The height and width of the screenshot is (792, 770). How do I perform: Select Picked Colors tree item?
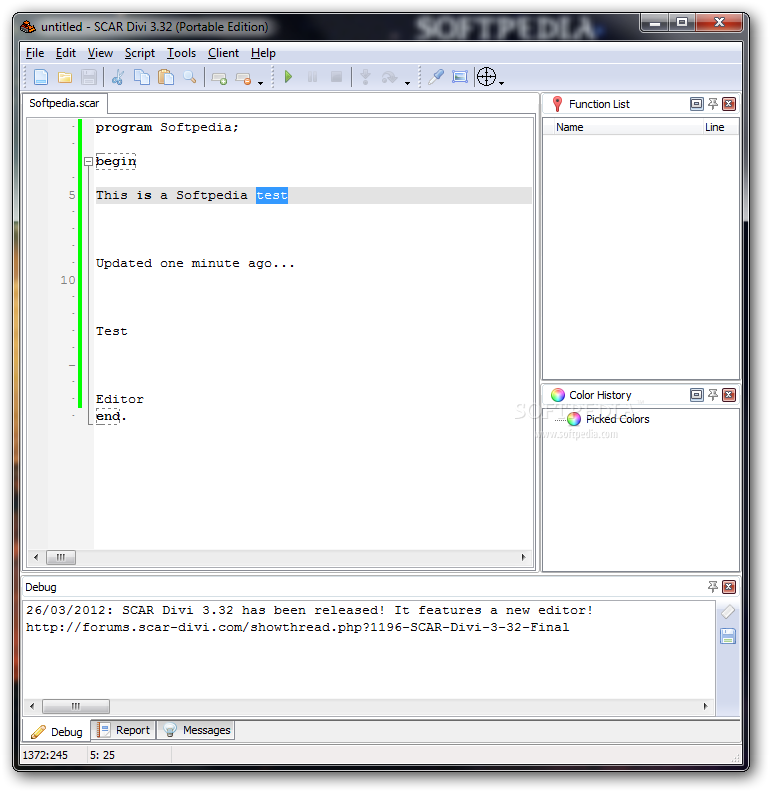click(x=617, y=419)
